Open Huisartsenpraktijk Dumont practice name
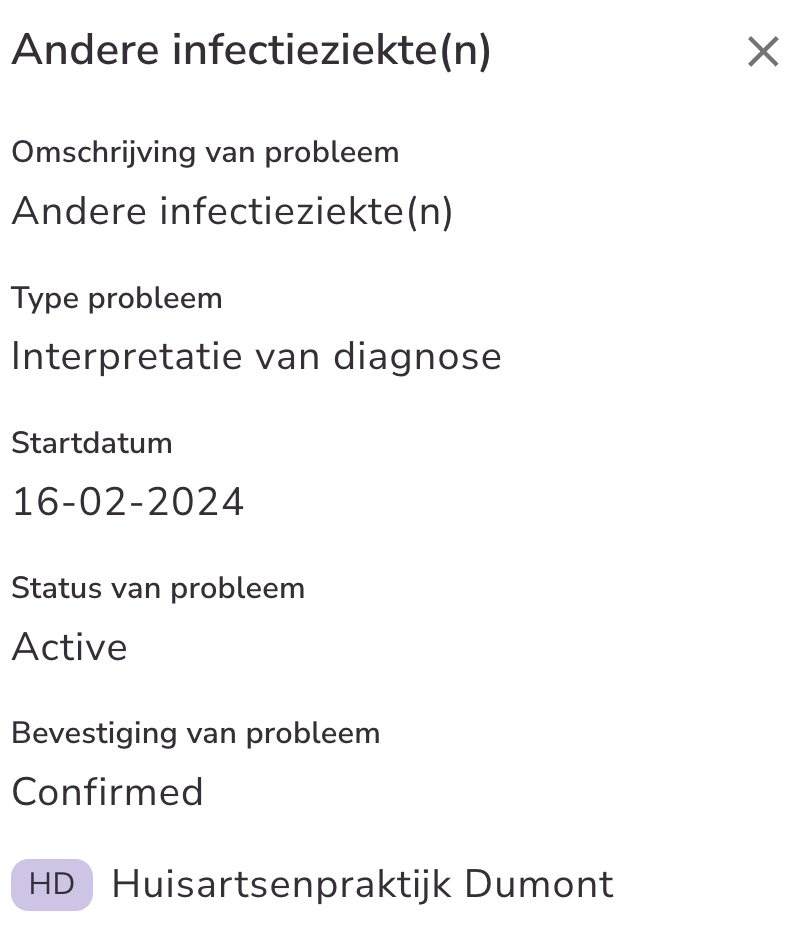 point(362,884)
